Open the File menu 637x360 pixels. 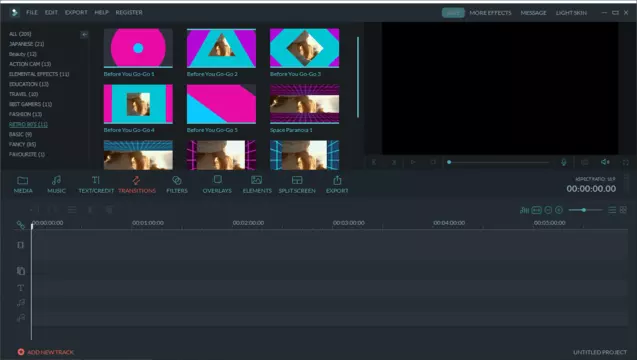click(x=32, y=13)
